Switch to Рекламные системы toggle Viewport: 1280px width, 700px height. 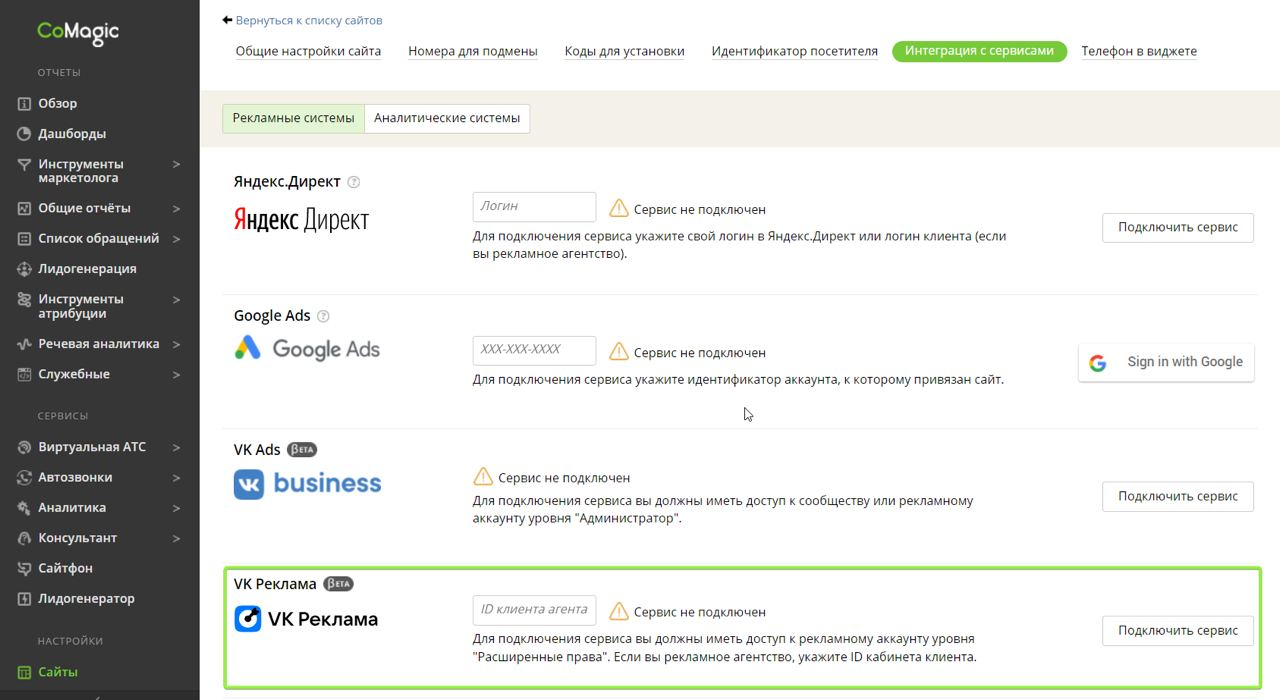293,118
